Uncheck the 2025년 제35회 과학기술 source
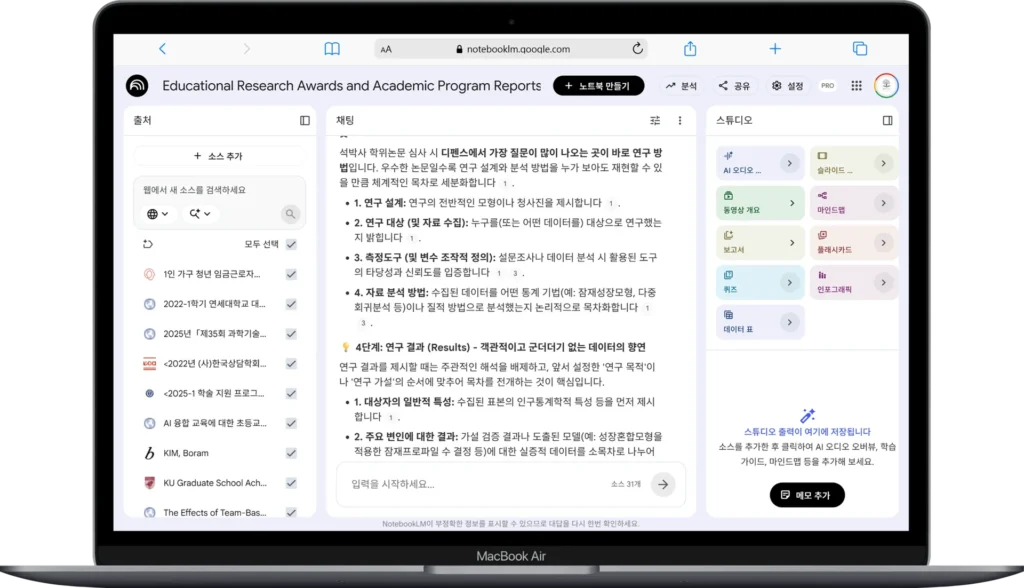Image resolution: width=1024 pixels, height=588 pixels. click(291, 334)
